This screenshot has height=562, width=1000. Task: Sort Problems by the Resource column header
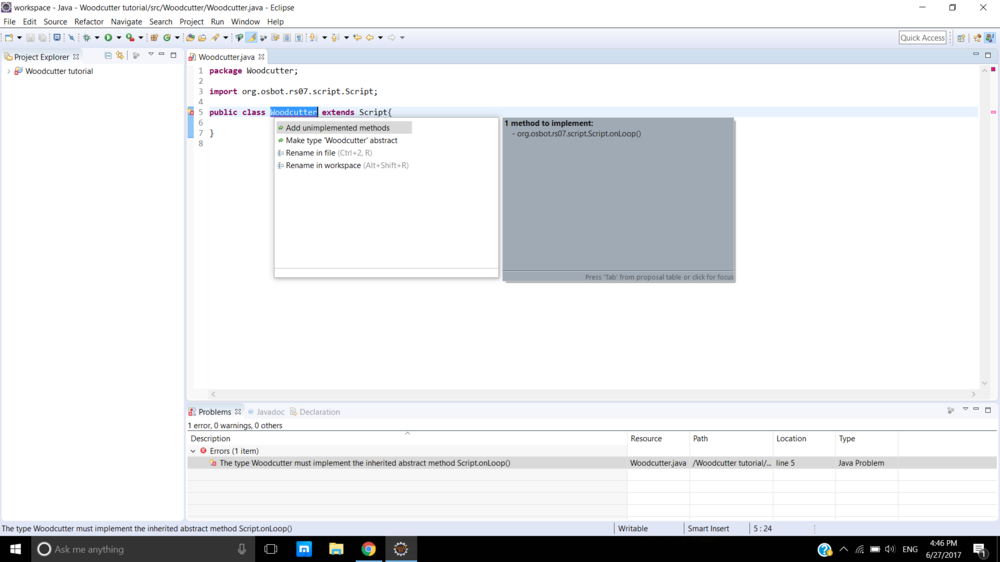tap(658, 438)
